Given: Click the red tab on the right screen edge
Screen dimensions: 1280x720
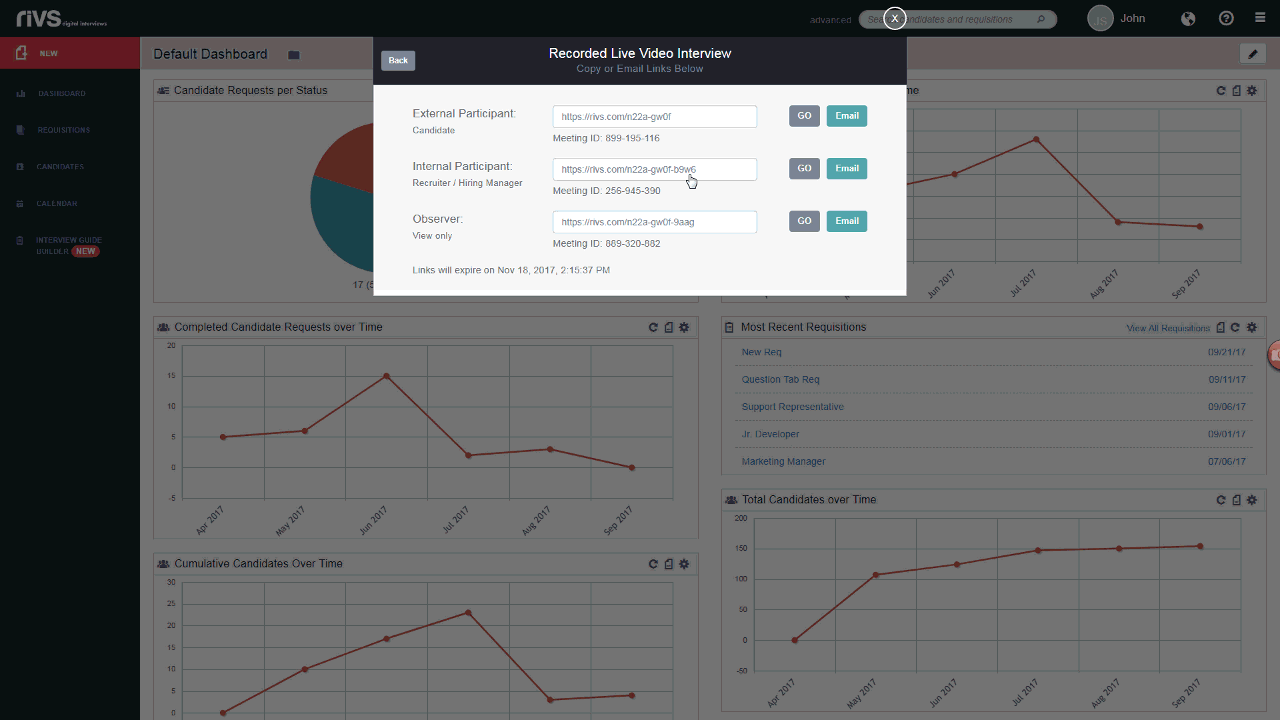Looking at the screenshot, I should click(1274, 355).
